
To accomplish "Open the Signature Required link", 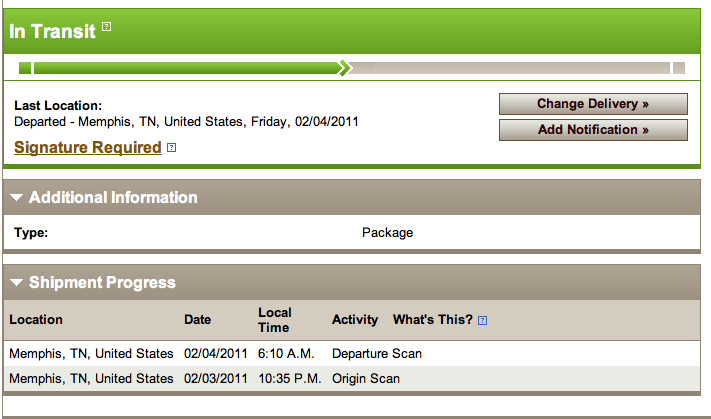I will [88, 148].
